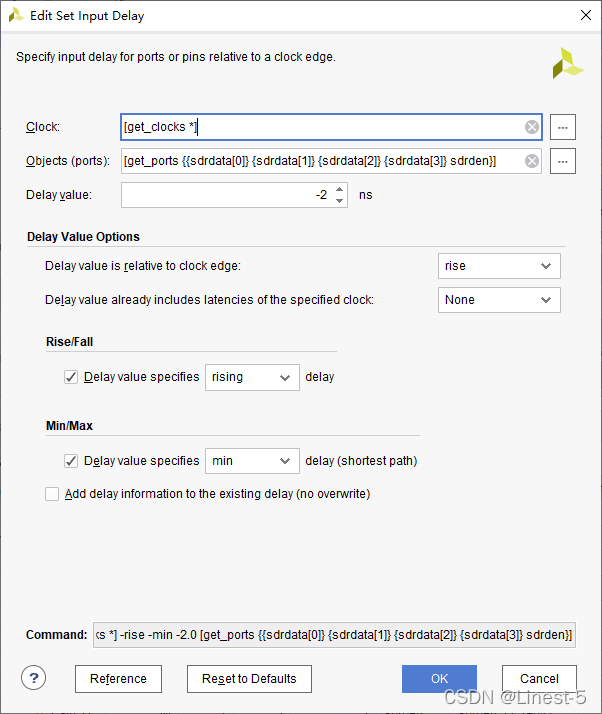The image size is (602, 714).
Task: Clear the Clock field with its X icon
Action: pyautogui.click(x=531, y=127)
